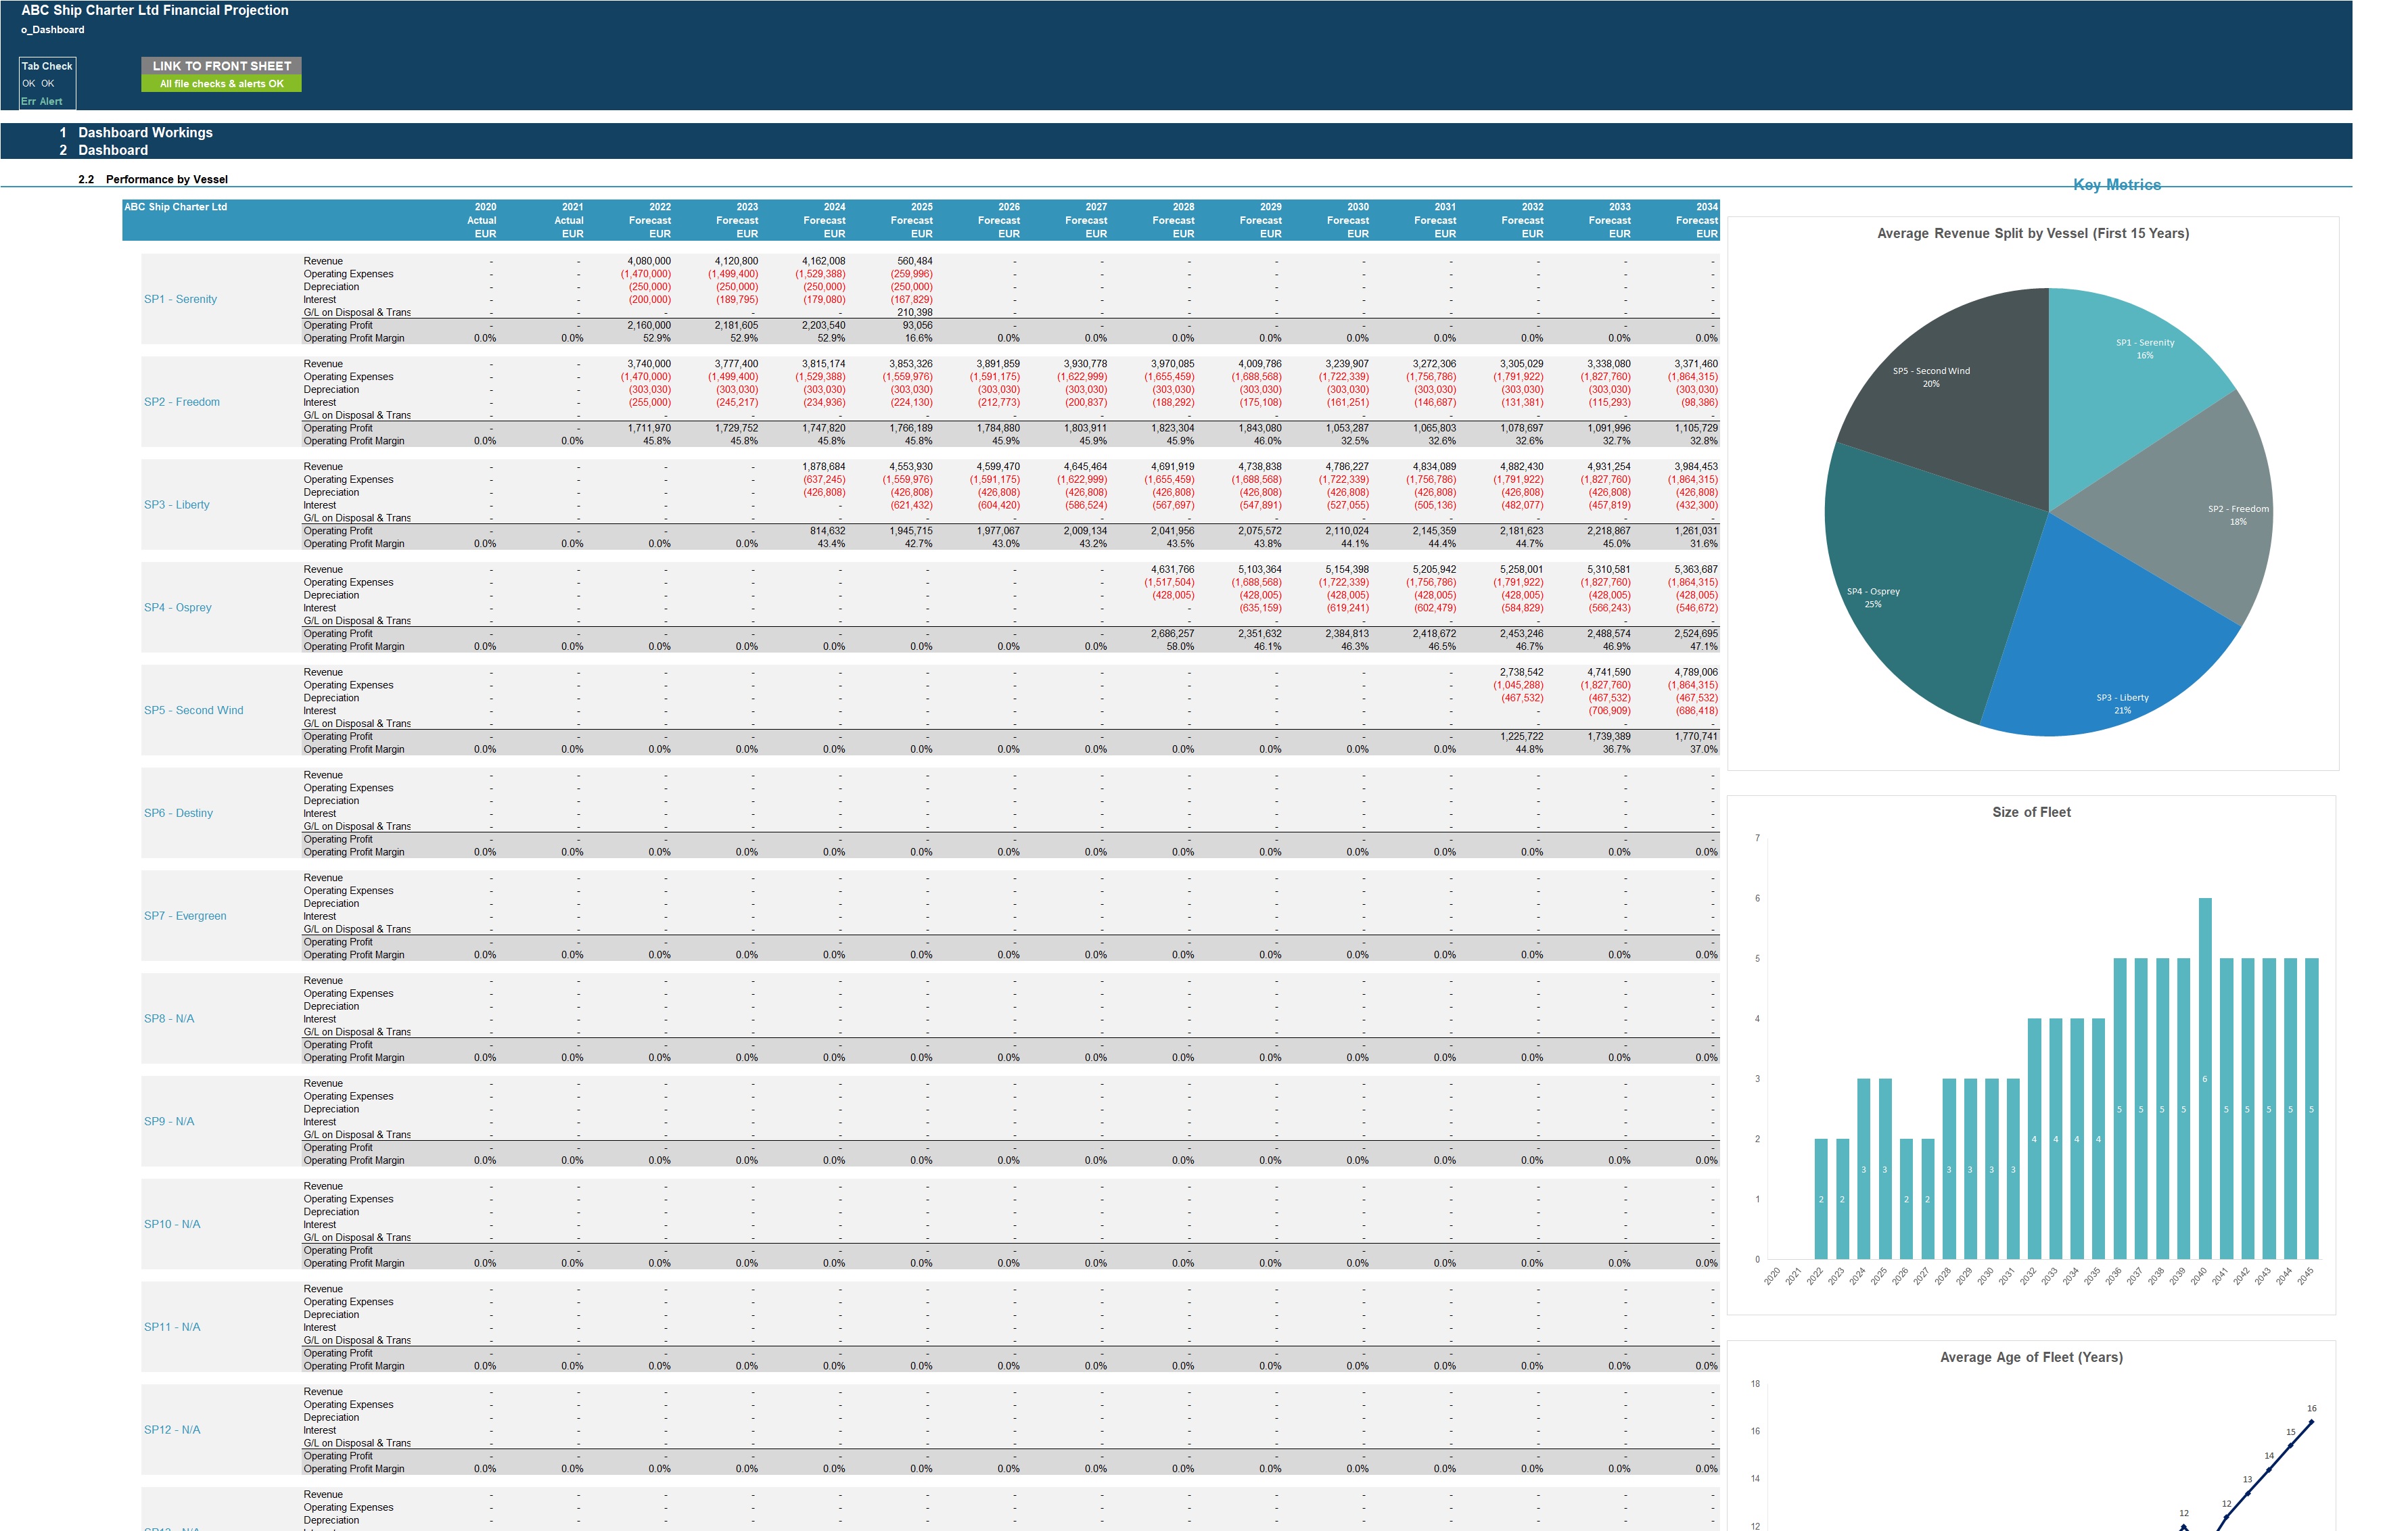Click the SP7 - Evergreen vessel label
Image resolution: width=2408 pixels, height=1531 pixels.
(x=185, y=916)
